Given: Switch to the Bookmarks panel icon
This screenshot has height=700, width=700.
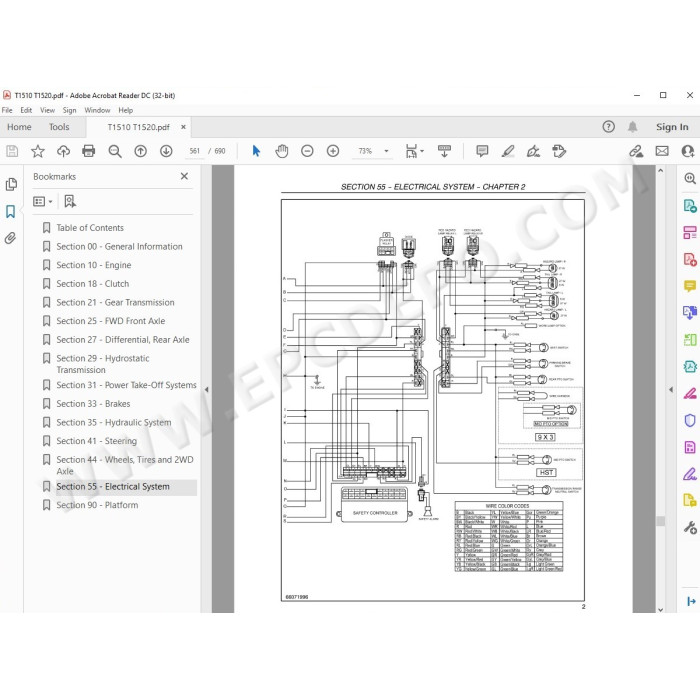Looking at the screenshot, I should [x=11, y=212].
